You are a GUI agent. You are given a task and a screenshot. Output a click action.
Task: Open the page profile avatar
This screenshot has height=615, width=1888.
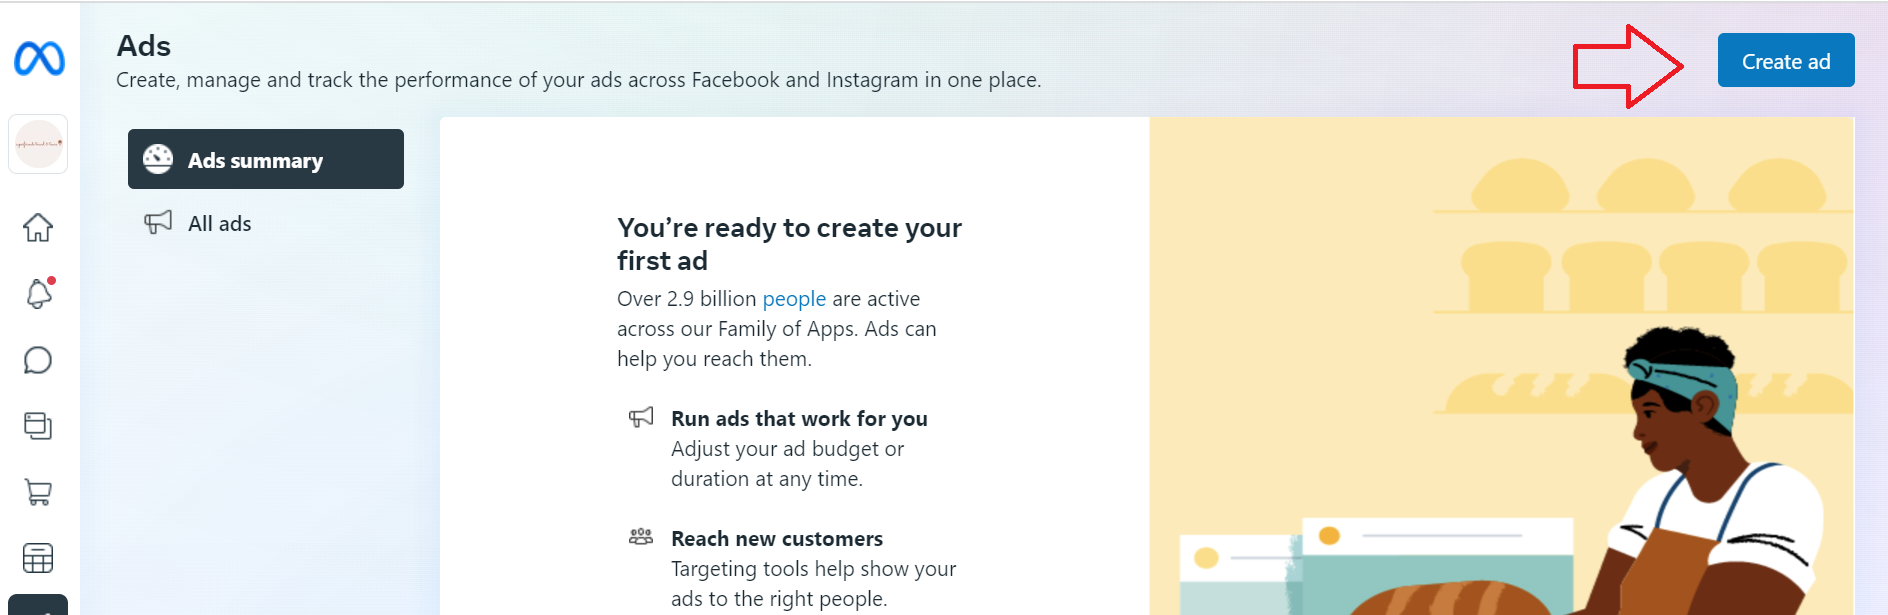coord(38,144)
